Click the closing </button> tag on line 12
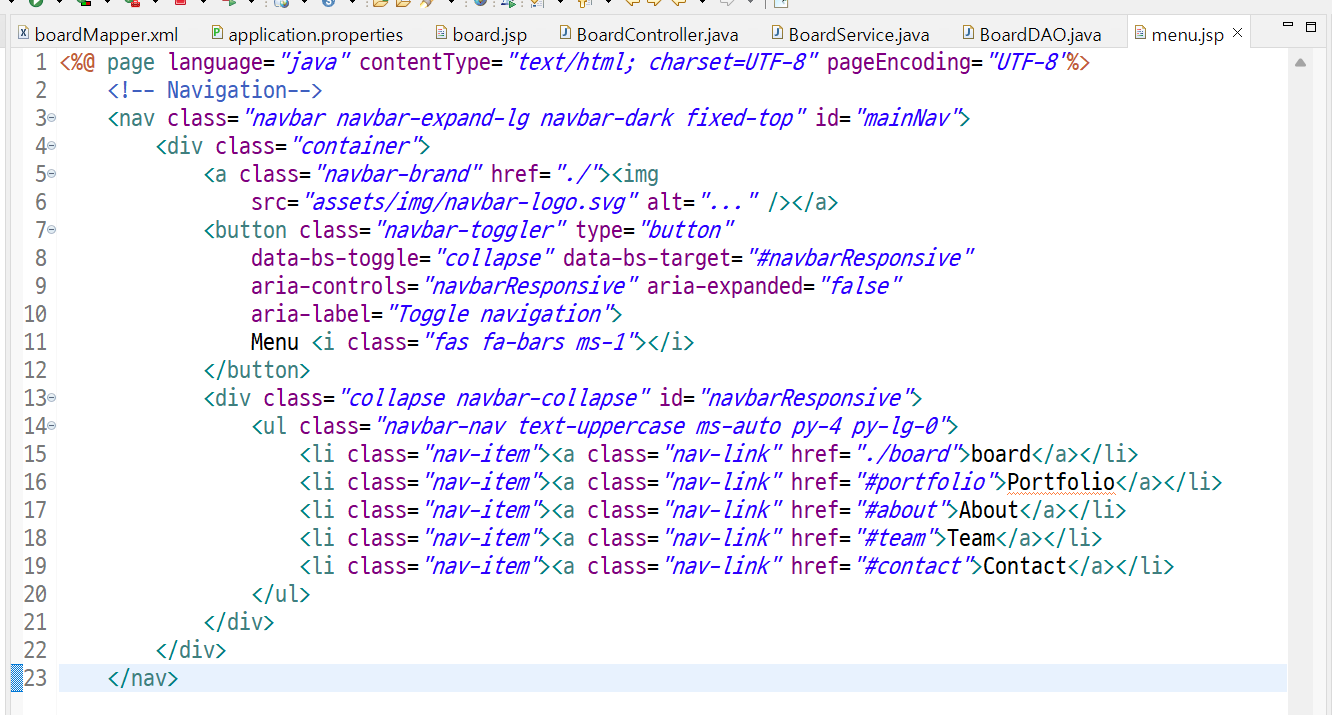Viewport: 1332px width, 715px height. pos(257,370)
